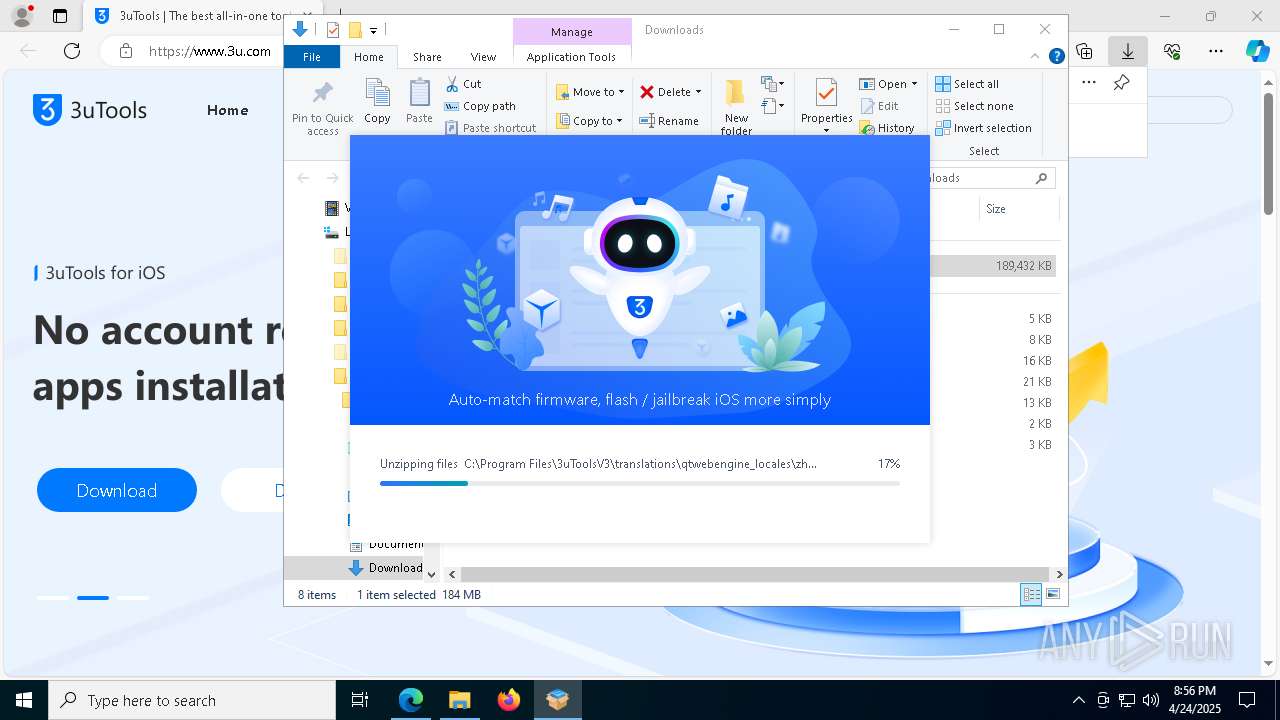The height and width of the screenshot is (720, 1280).
Task: Launch Firefox from the taskbar
Action: pos(508,700)
